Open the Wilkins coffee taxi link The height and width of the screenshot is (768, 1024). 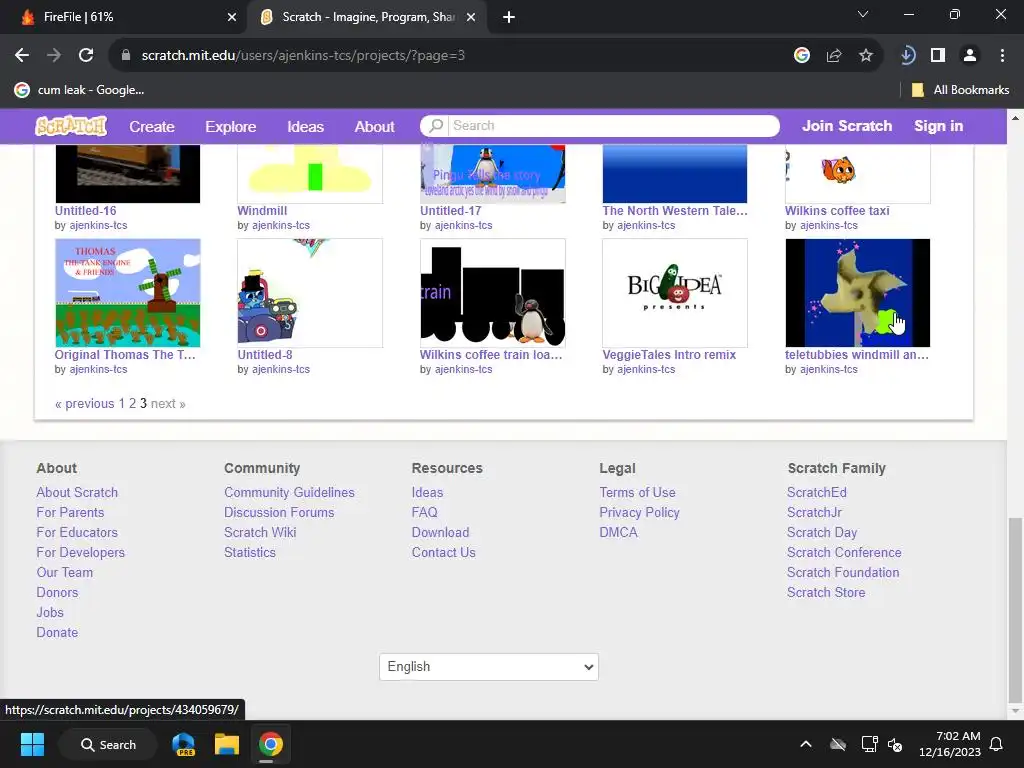coord(837,211)
